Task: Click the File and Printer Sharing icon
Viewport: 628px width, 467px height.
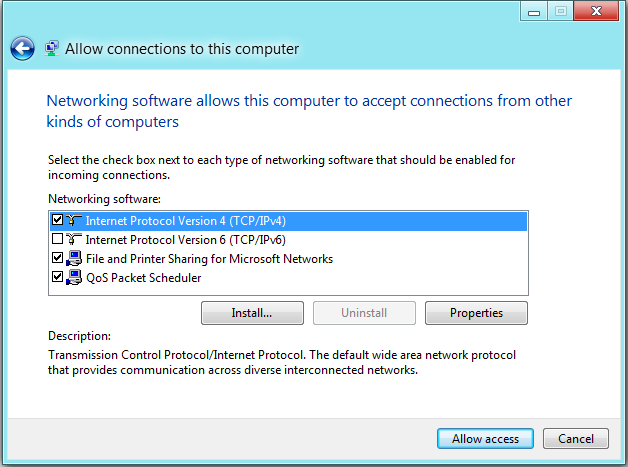Action: [x=74, y=258]
